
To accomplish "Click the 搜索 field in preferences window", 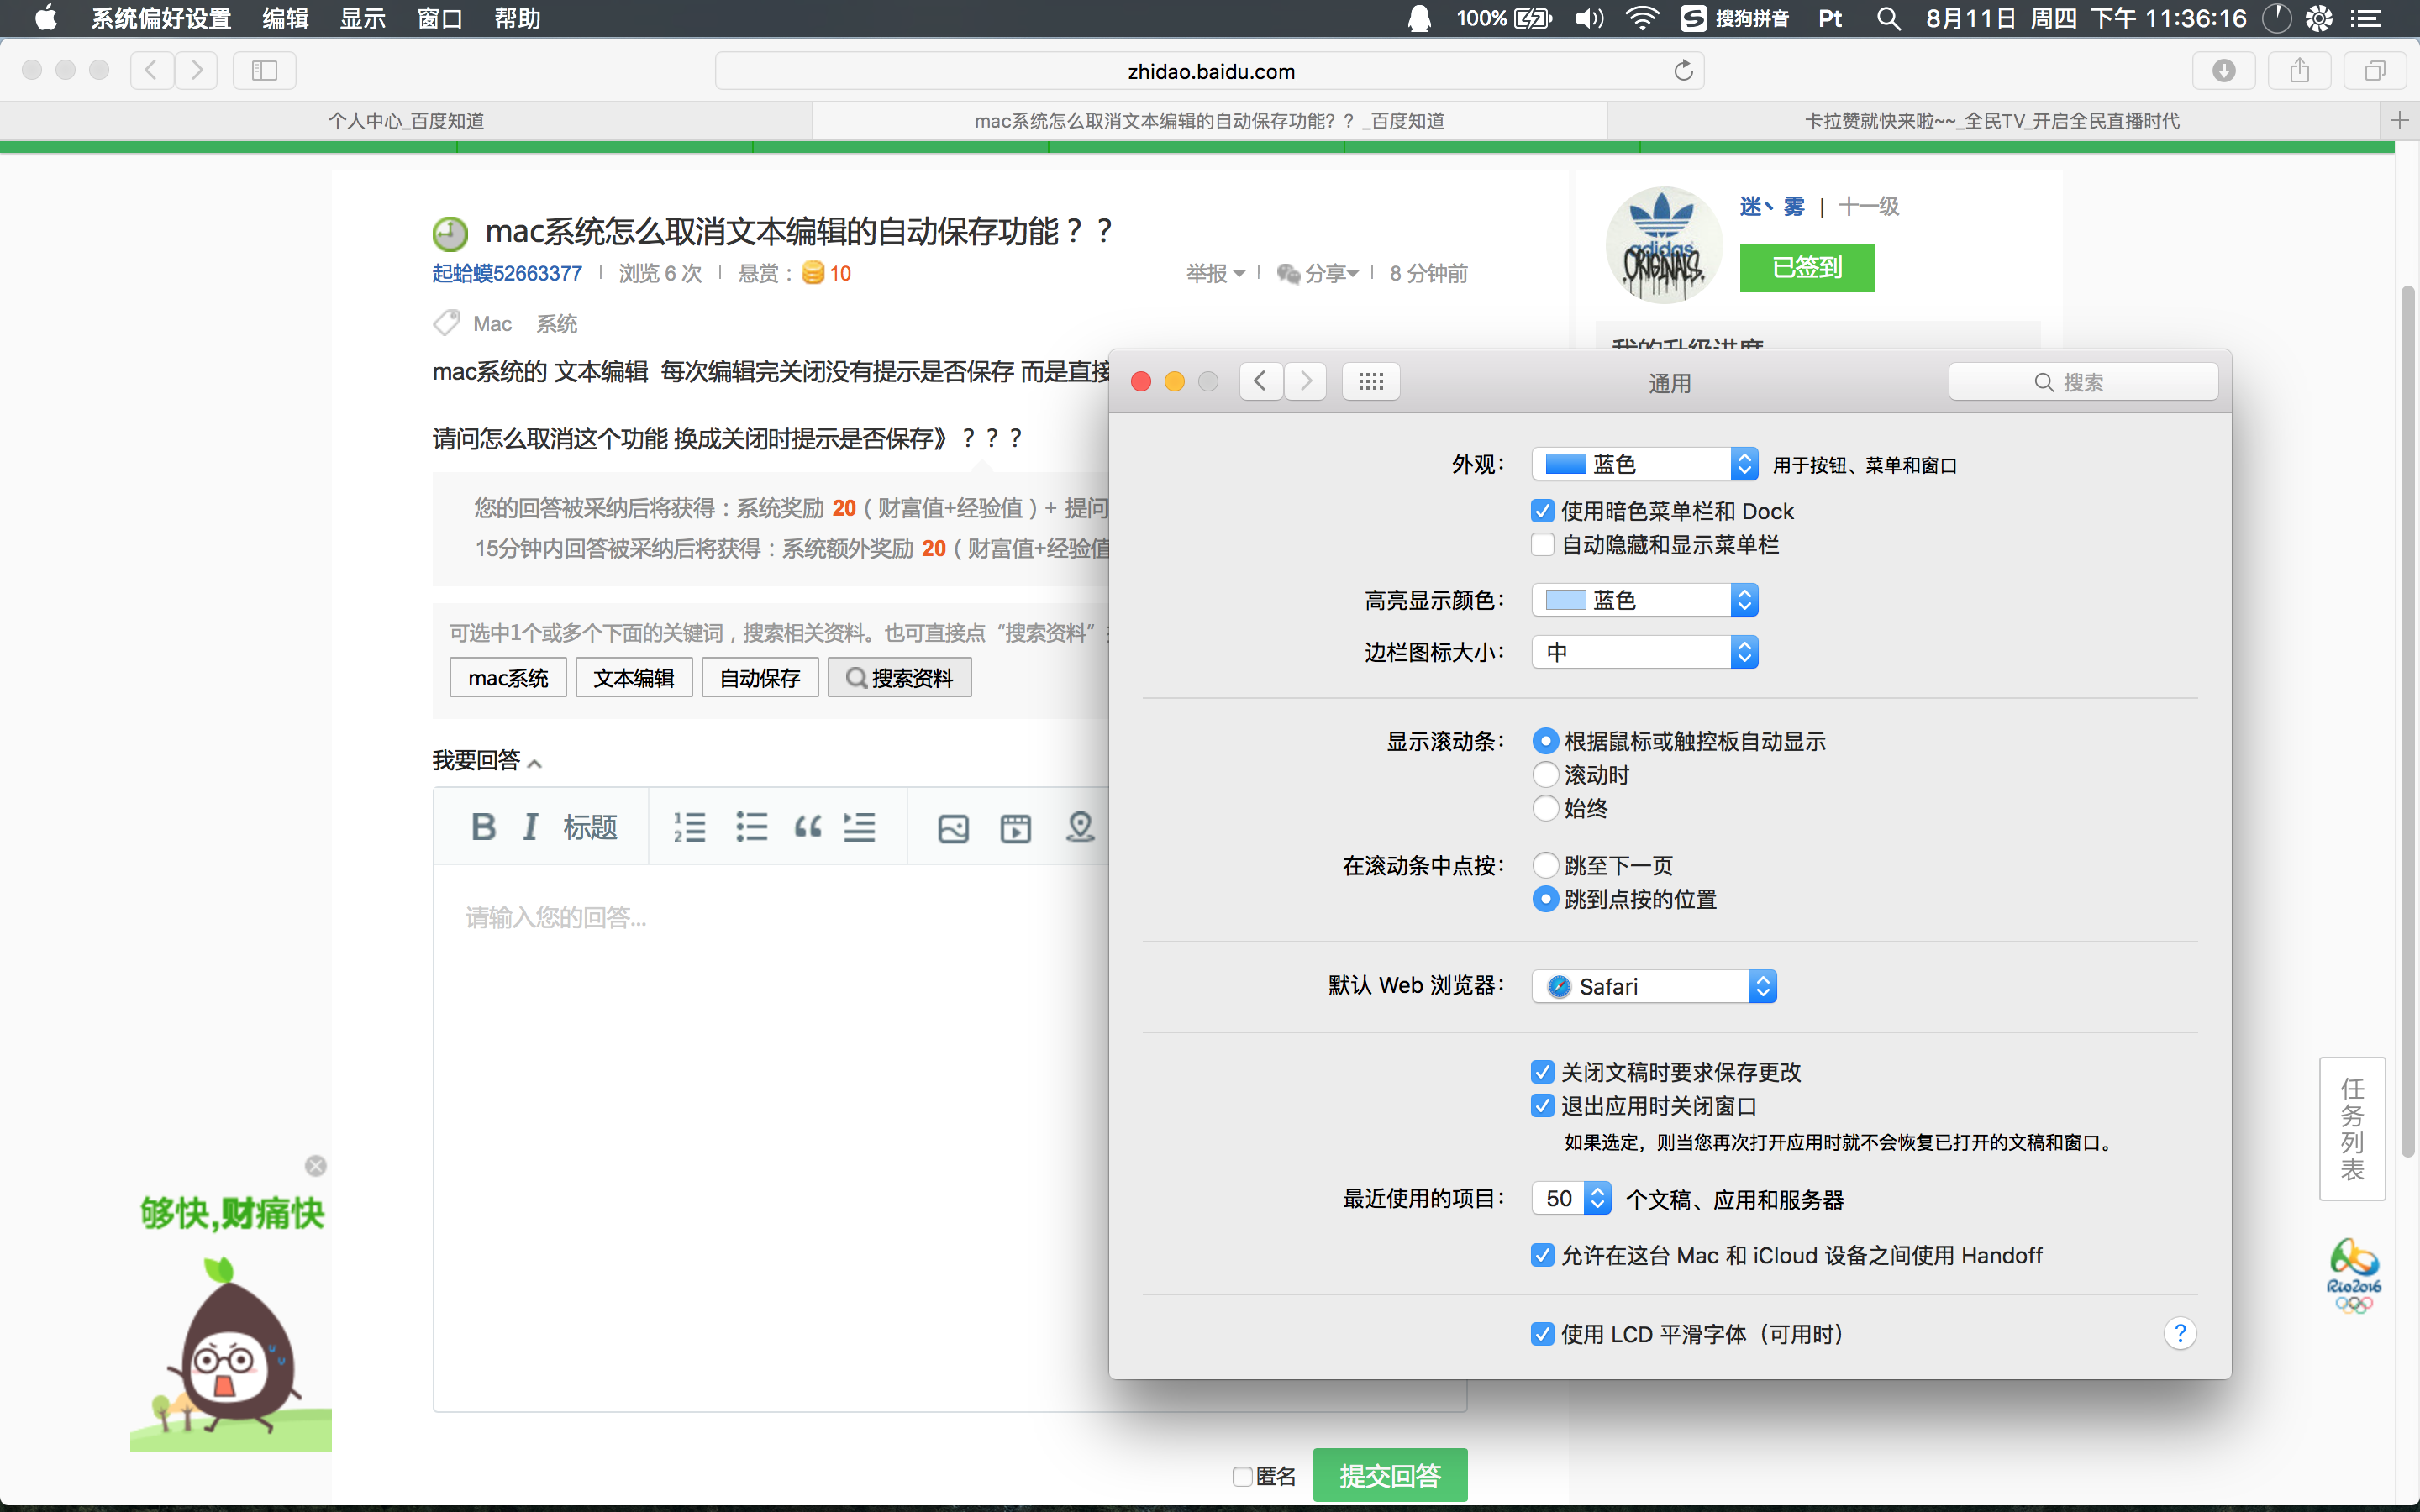I will click(x=2083, y=382).
